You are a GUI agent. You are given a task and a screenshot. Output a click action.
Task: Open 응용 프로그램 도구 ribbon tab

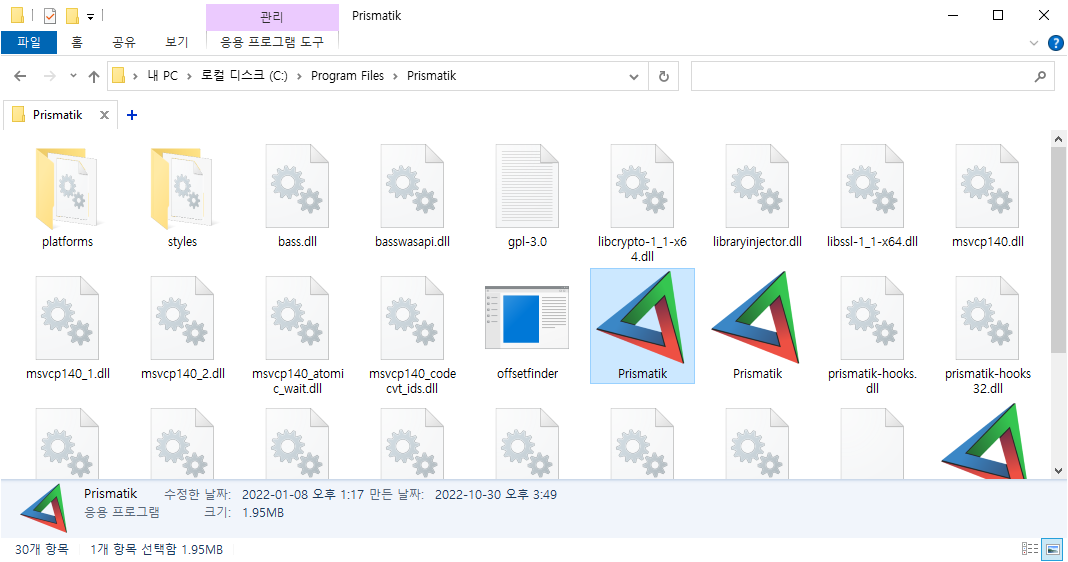click(x=272, y=42)
